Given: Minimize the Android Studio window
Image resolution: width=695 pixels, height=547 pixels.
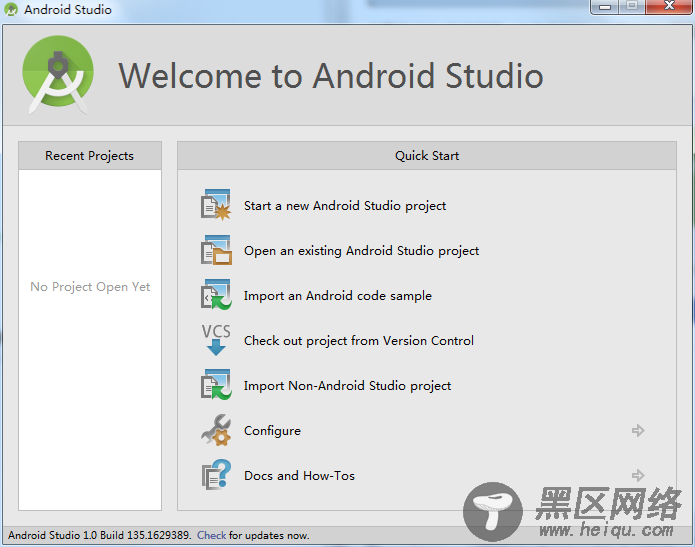Looking at the screenshot, I should (x=605, y=7).
